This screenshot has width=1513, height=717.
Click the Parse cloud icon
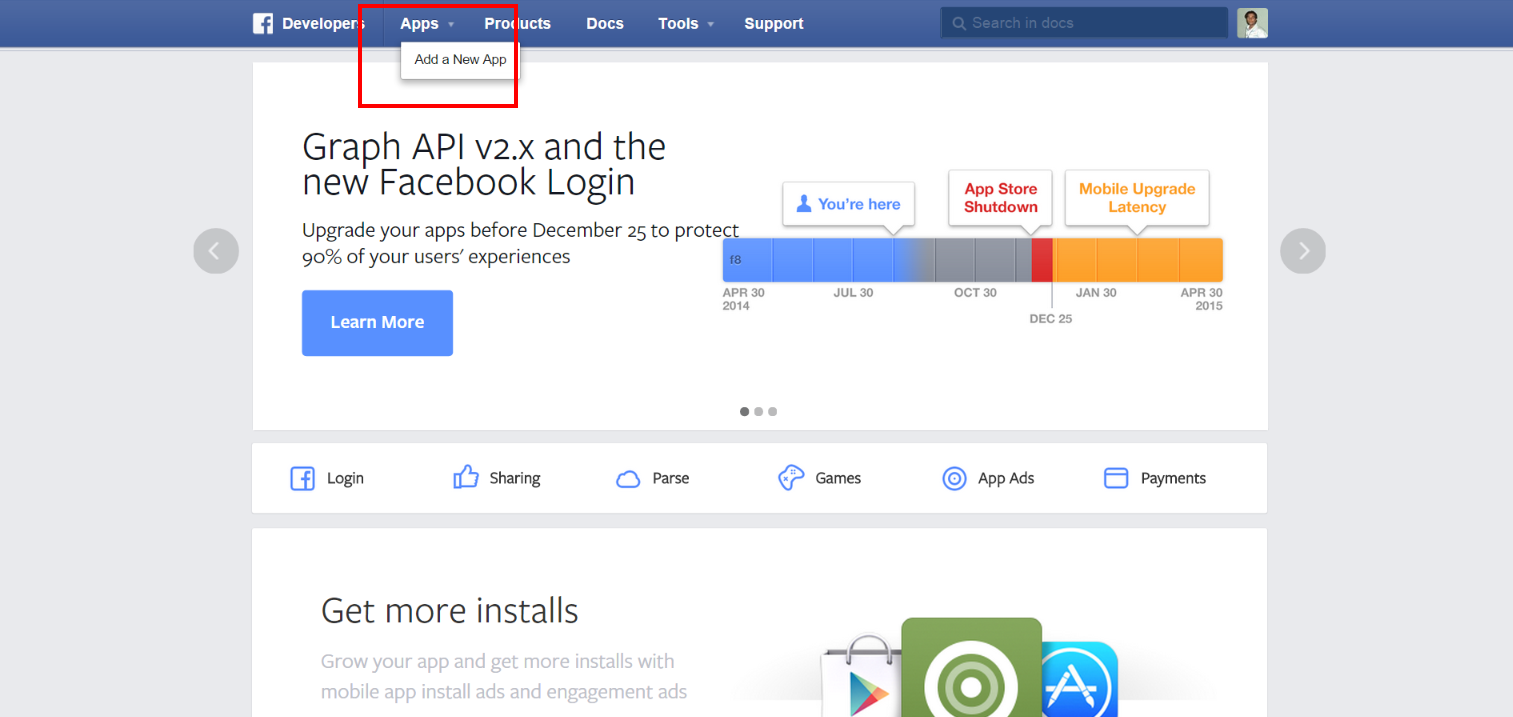[x=628, y=479]
